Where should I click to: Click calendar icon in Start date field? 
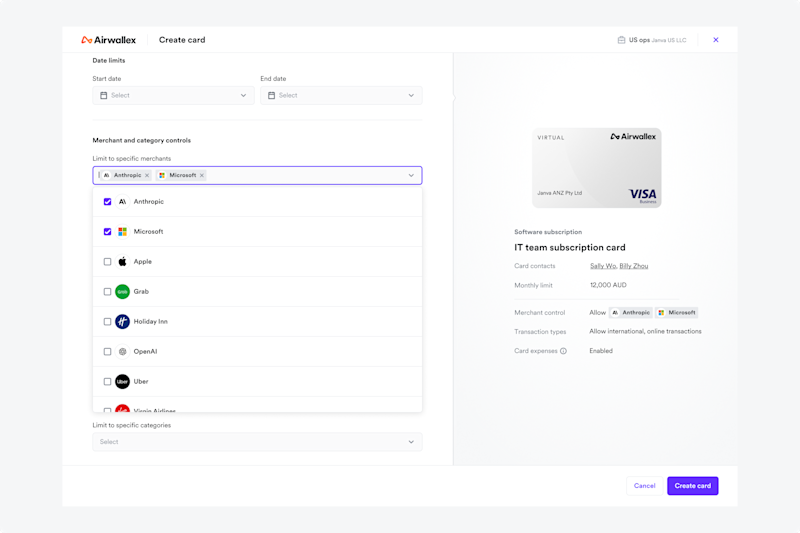tap(104, 95)
